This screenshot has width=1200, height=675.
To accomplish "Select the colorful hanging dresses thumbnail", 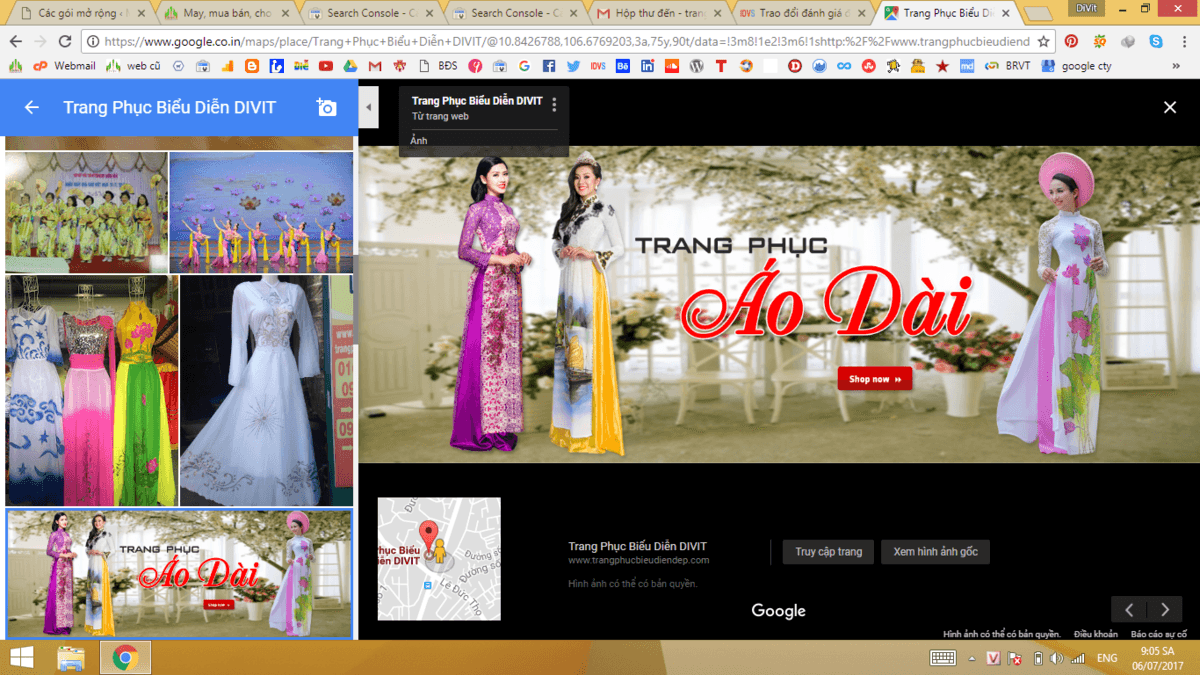I will pyautogui.click(x=92, y=391).
